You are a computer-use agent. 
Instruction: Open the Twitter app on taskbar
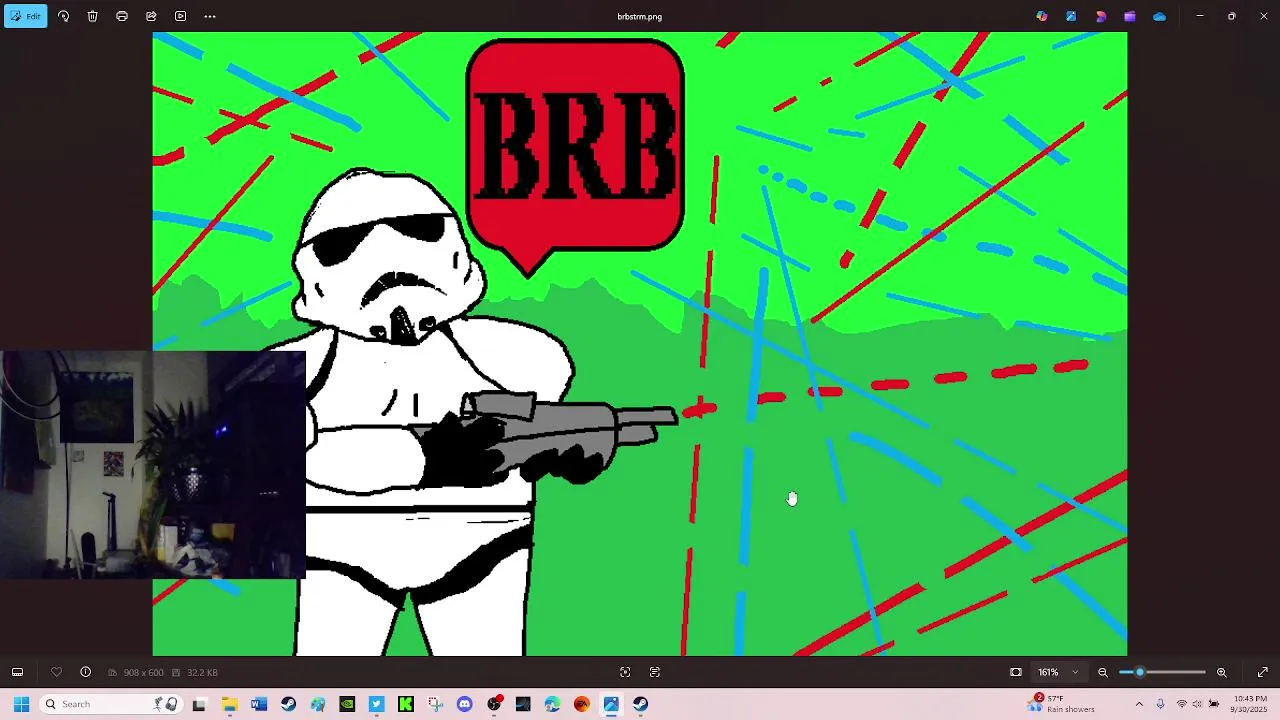[376, 704]
